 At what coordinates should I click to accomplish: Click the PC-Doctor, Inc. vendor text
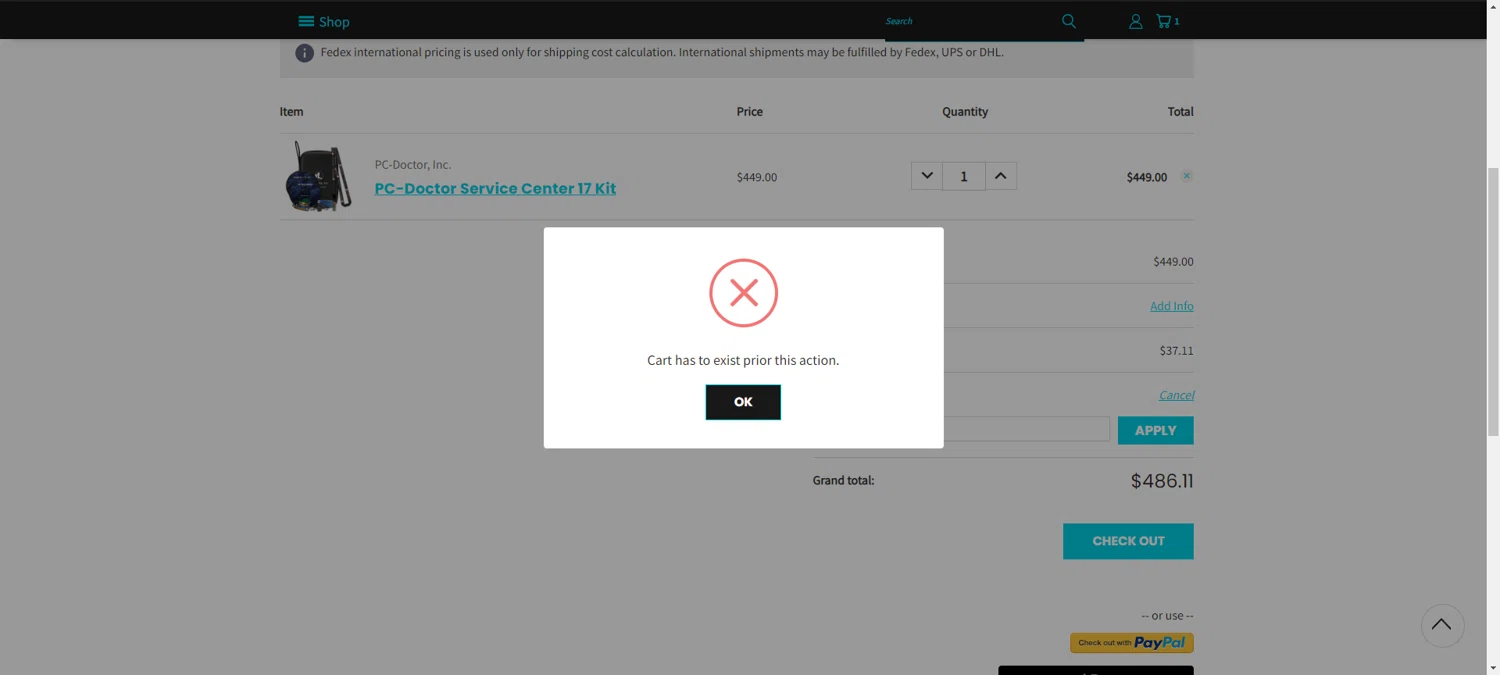[x=413, y=164]
